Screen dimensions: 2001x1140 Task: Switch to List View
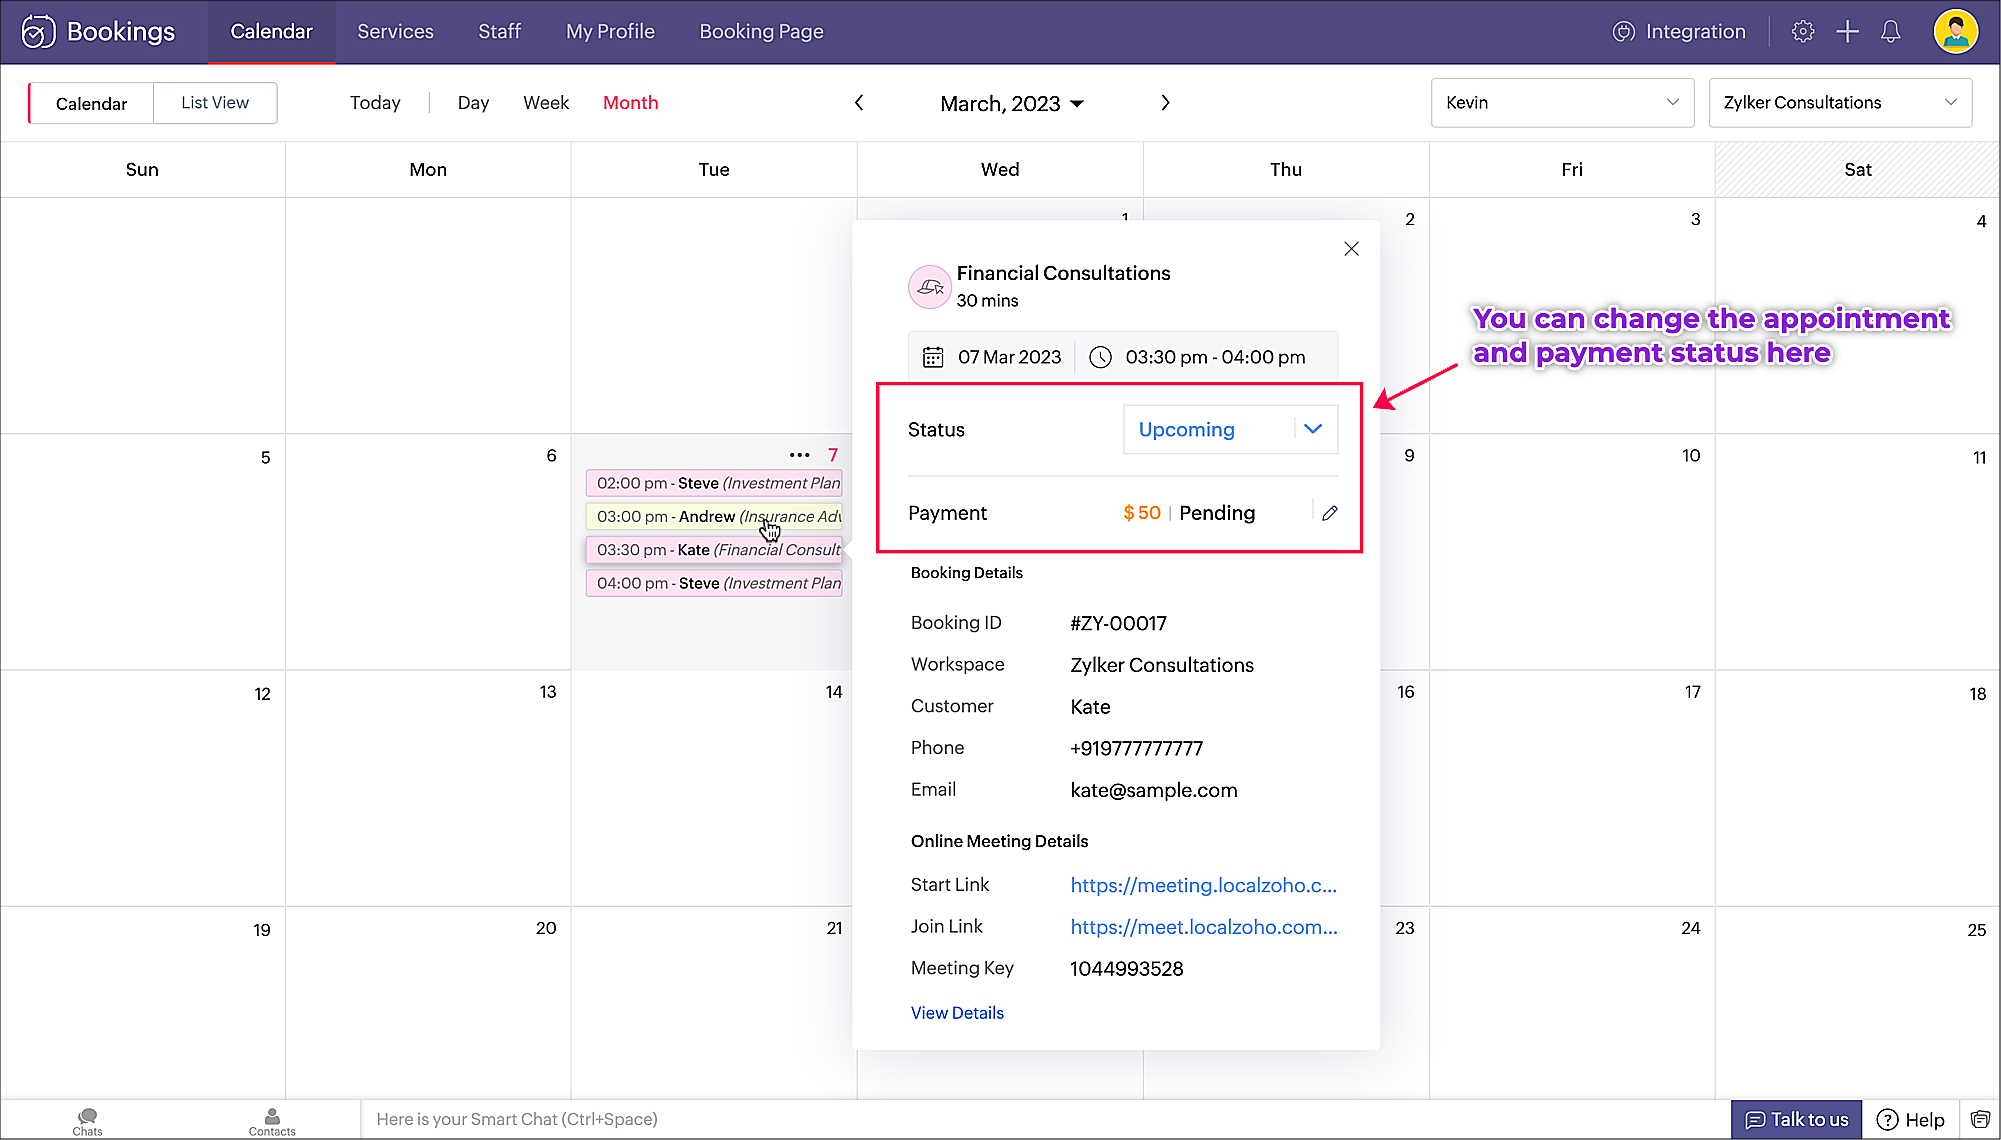(x=215, y=103)
